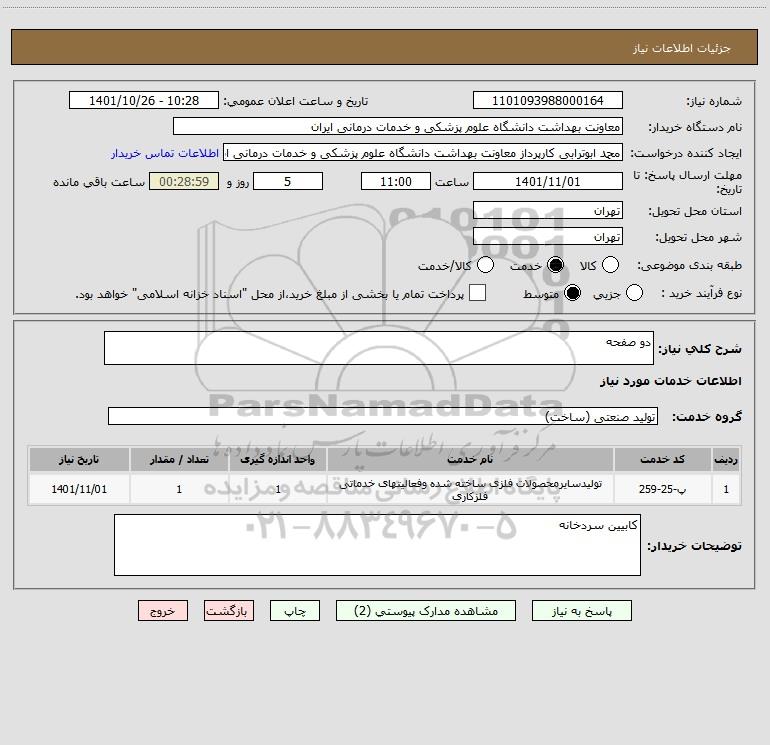Screen dimensions: 770x745
Task: Choose the متوسط purchase process radio
Action: (x=572, y=293)
